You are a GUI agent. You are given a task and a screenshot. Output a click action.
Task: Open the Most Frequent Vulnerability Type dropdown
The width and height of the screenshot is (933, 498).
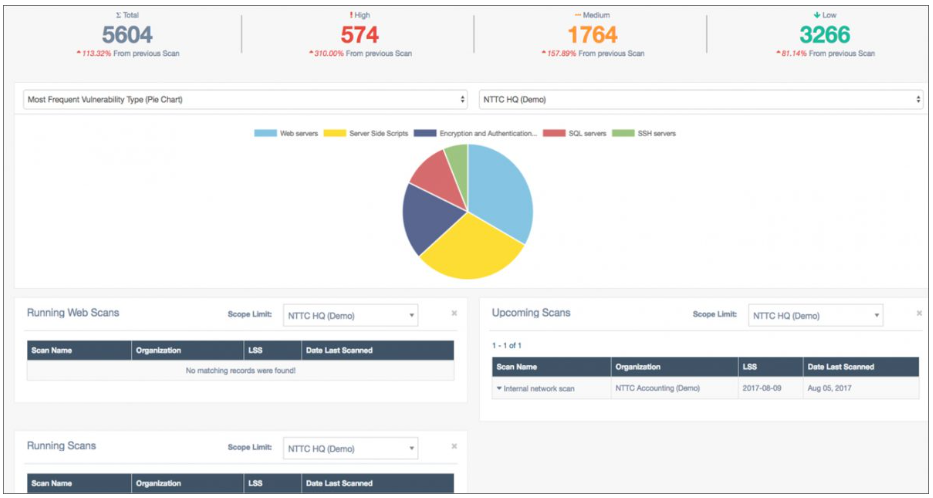click(245, 100)
